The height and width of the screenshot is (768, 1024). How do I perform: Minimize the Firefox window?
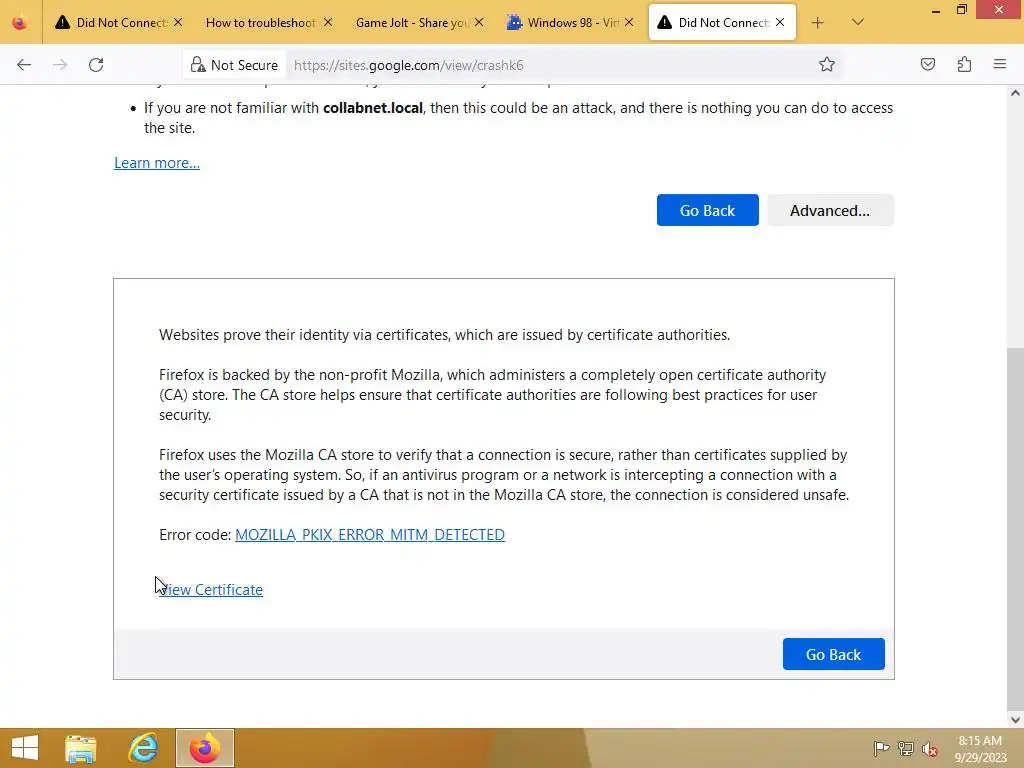(936, 10)
